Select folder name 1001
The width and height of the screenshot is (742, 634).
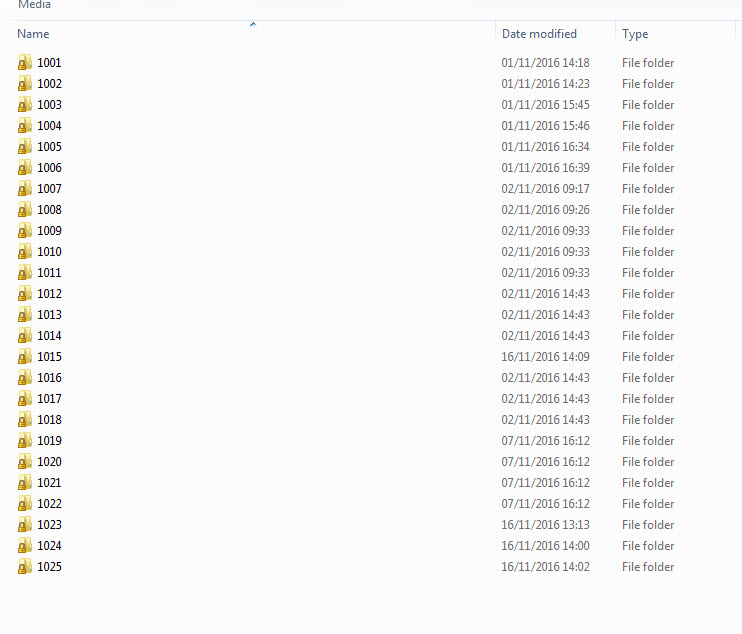[49, 63]
